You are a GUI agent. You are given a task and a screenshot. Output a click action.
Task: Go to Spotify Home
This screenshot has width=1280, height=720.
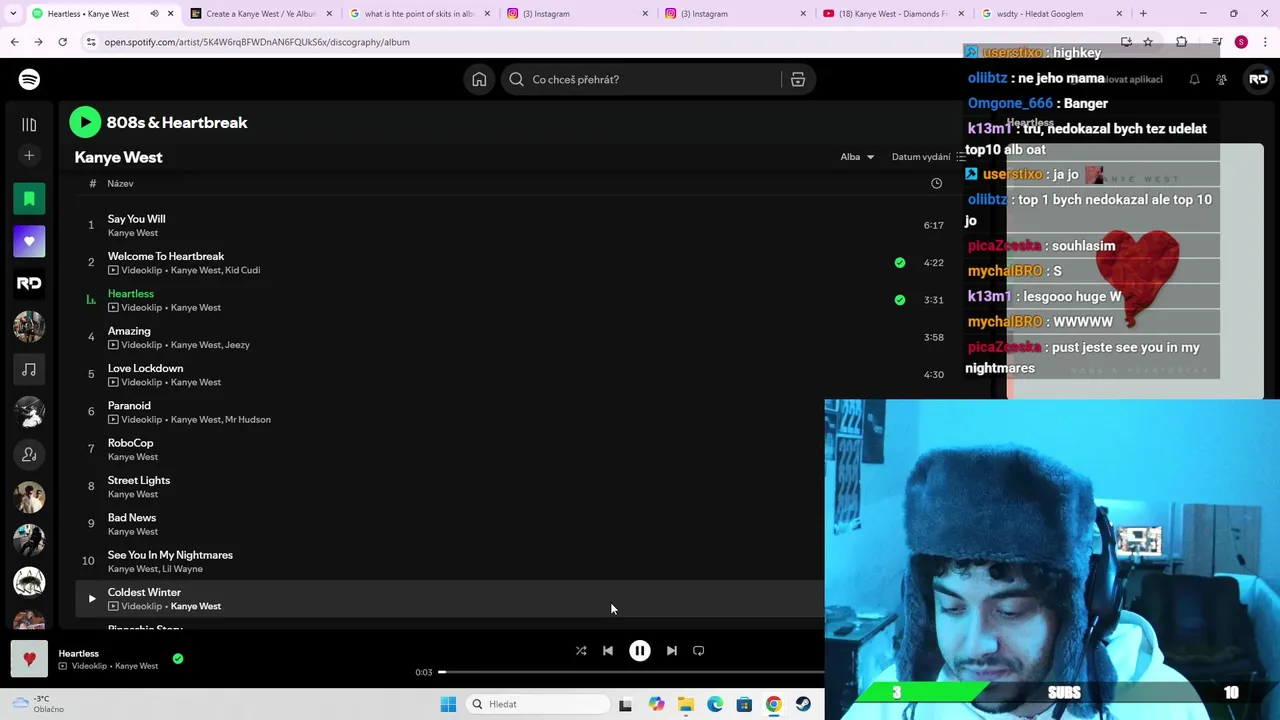pos(479,79)
